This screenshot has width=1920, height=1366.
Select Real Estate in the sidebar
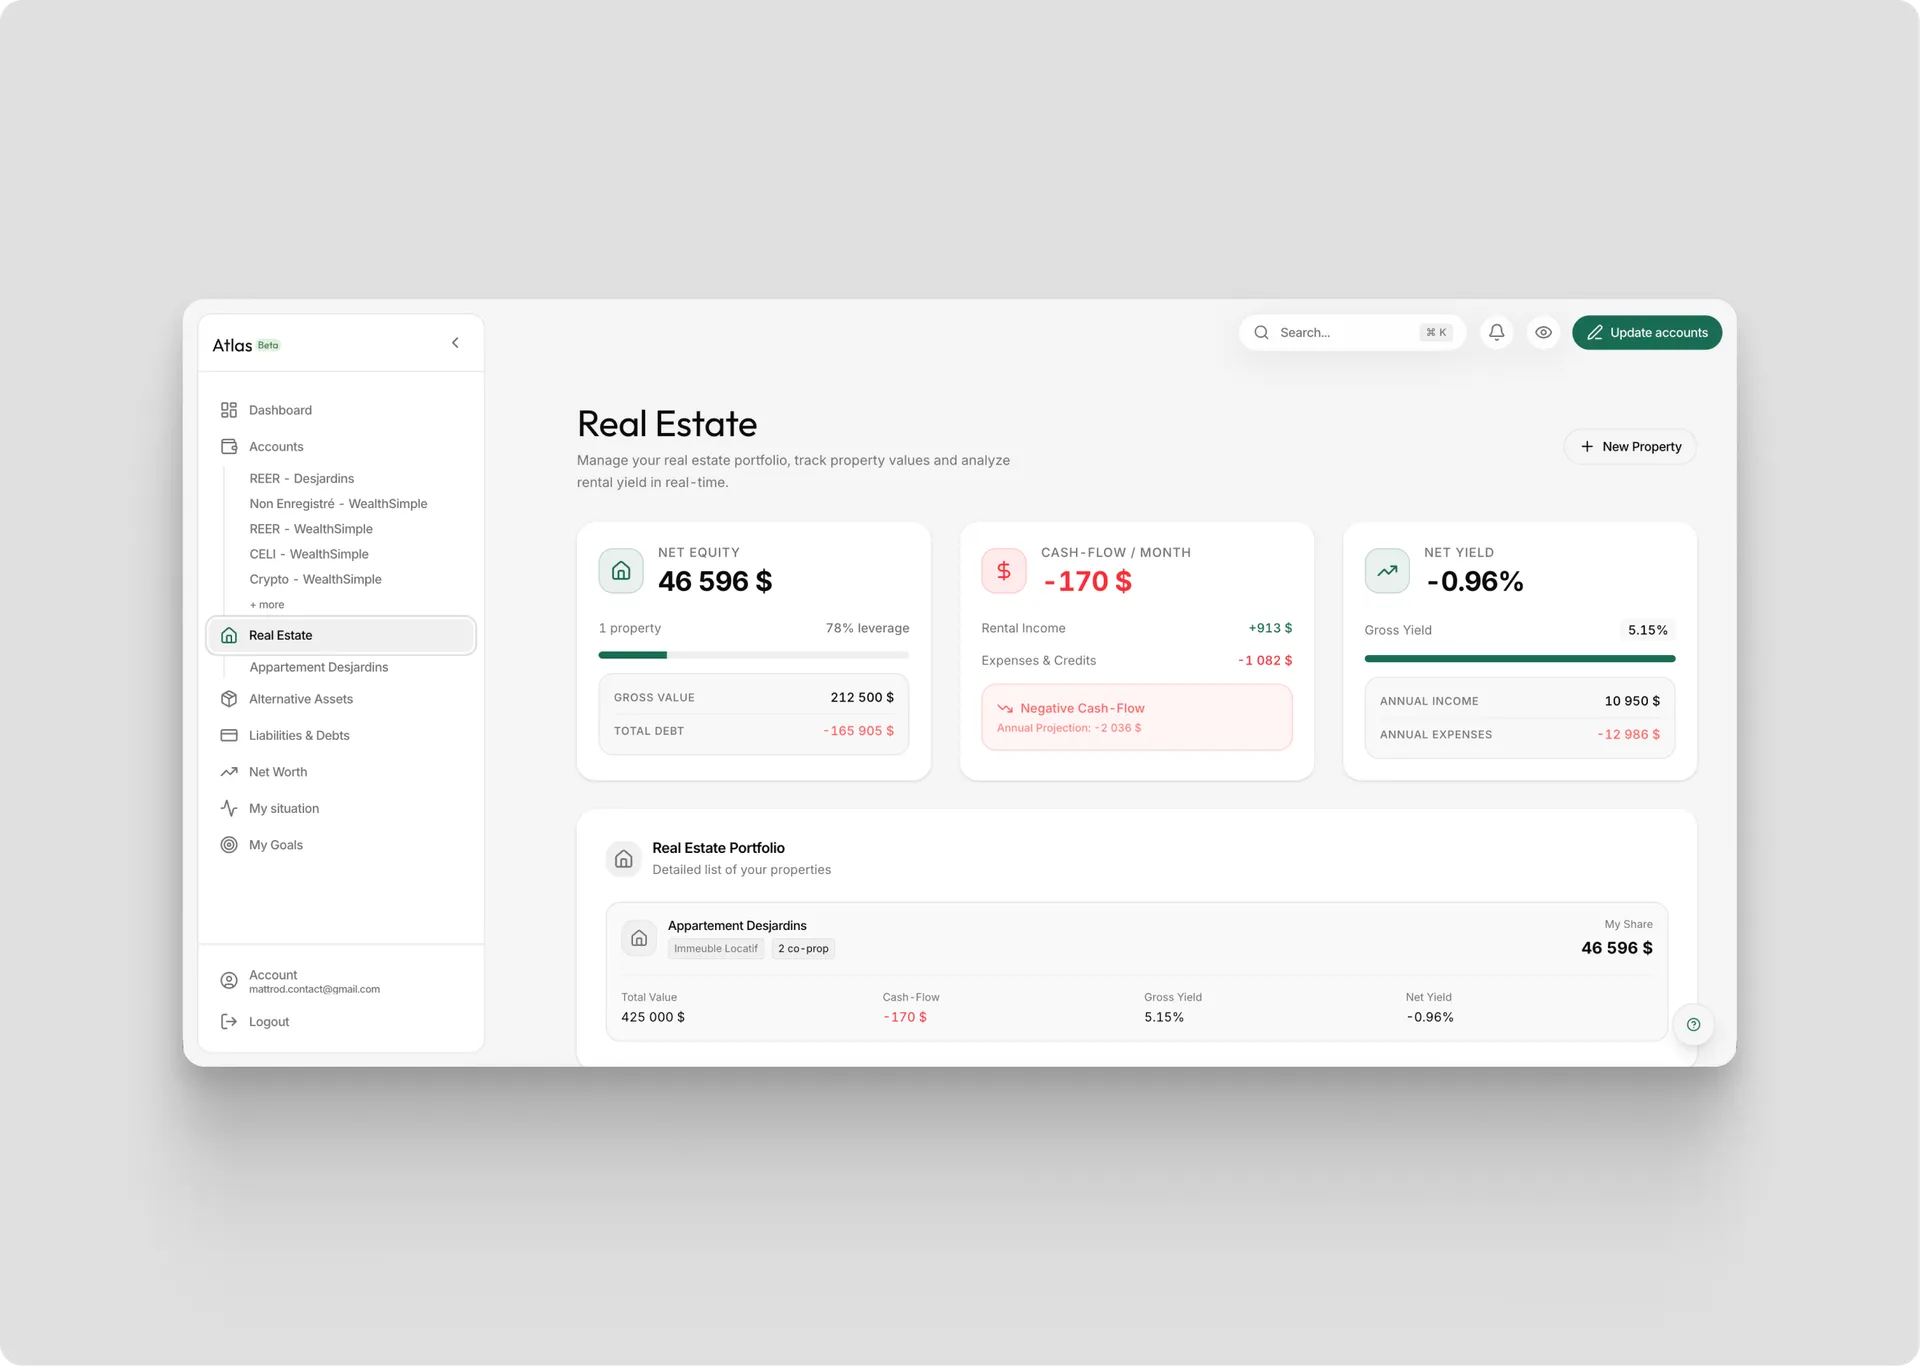[341, 636]
